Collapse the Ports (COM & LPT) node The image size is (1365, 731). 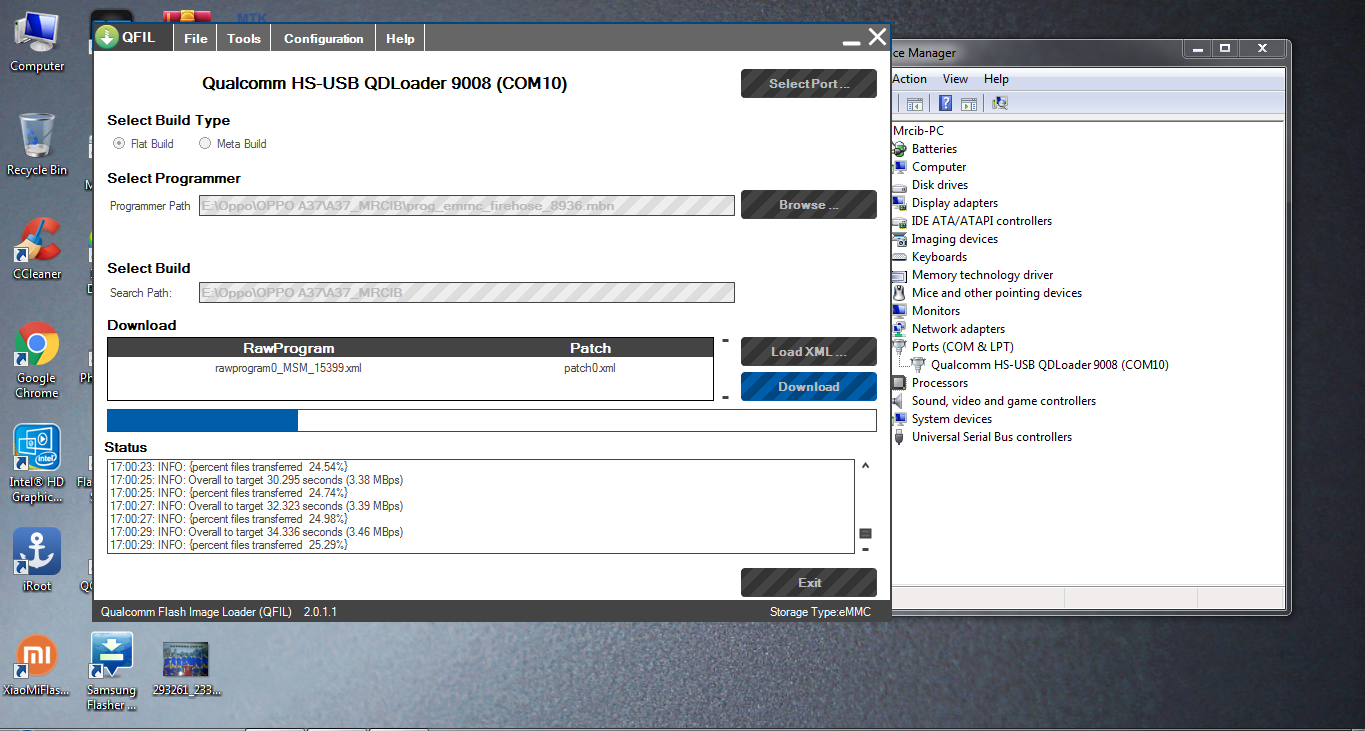click(x=962, y=347)
